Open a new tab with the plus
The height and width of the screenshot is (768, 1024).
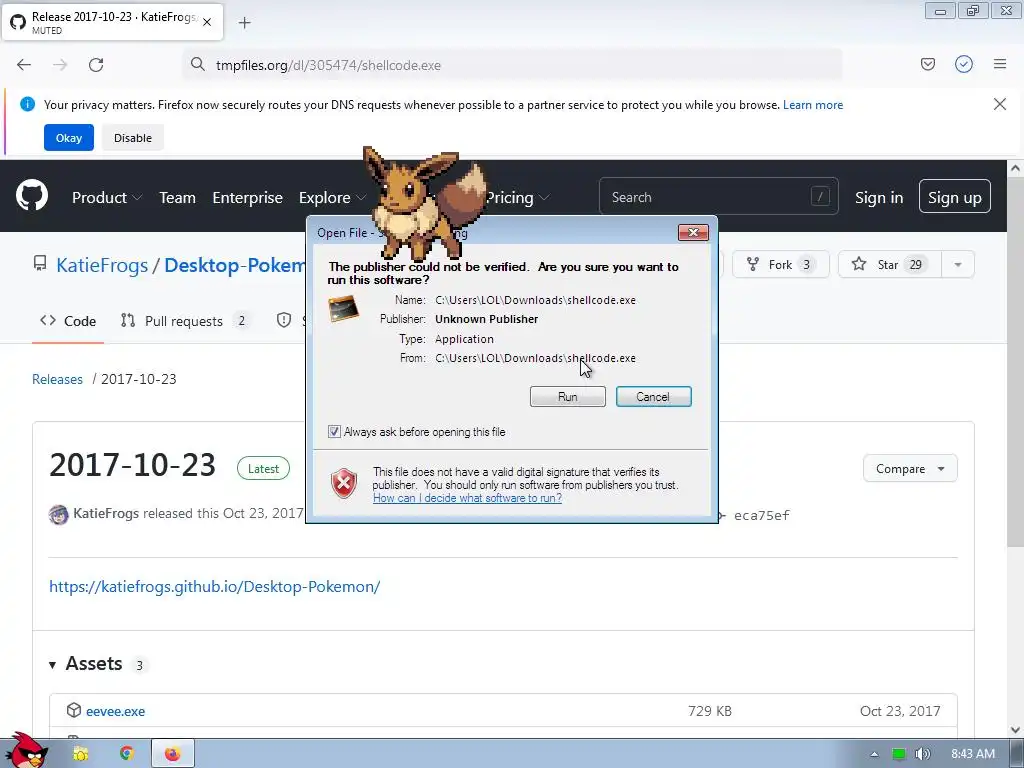coord(244,23)
